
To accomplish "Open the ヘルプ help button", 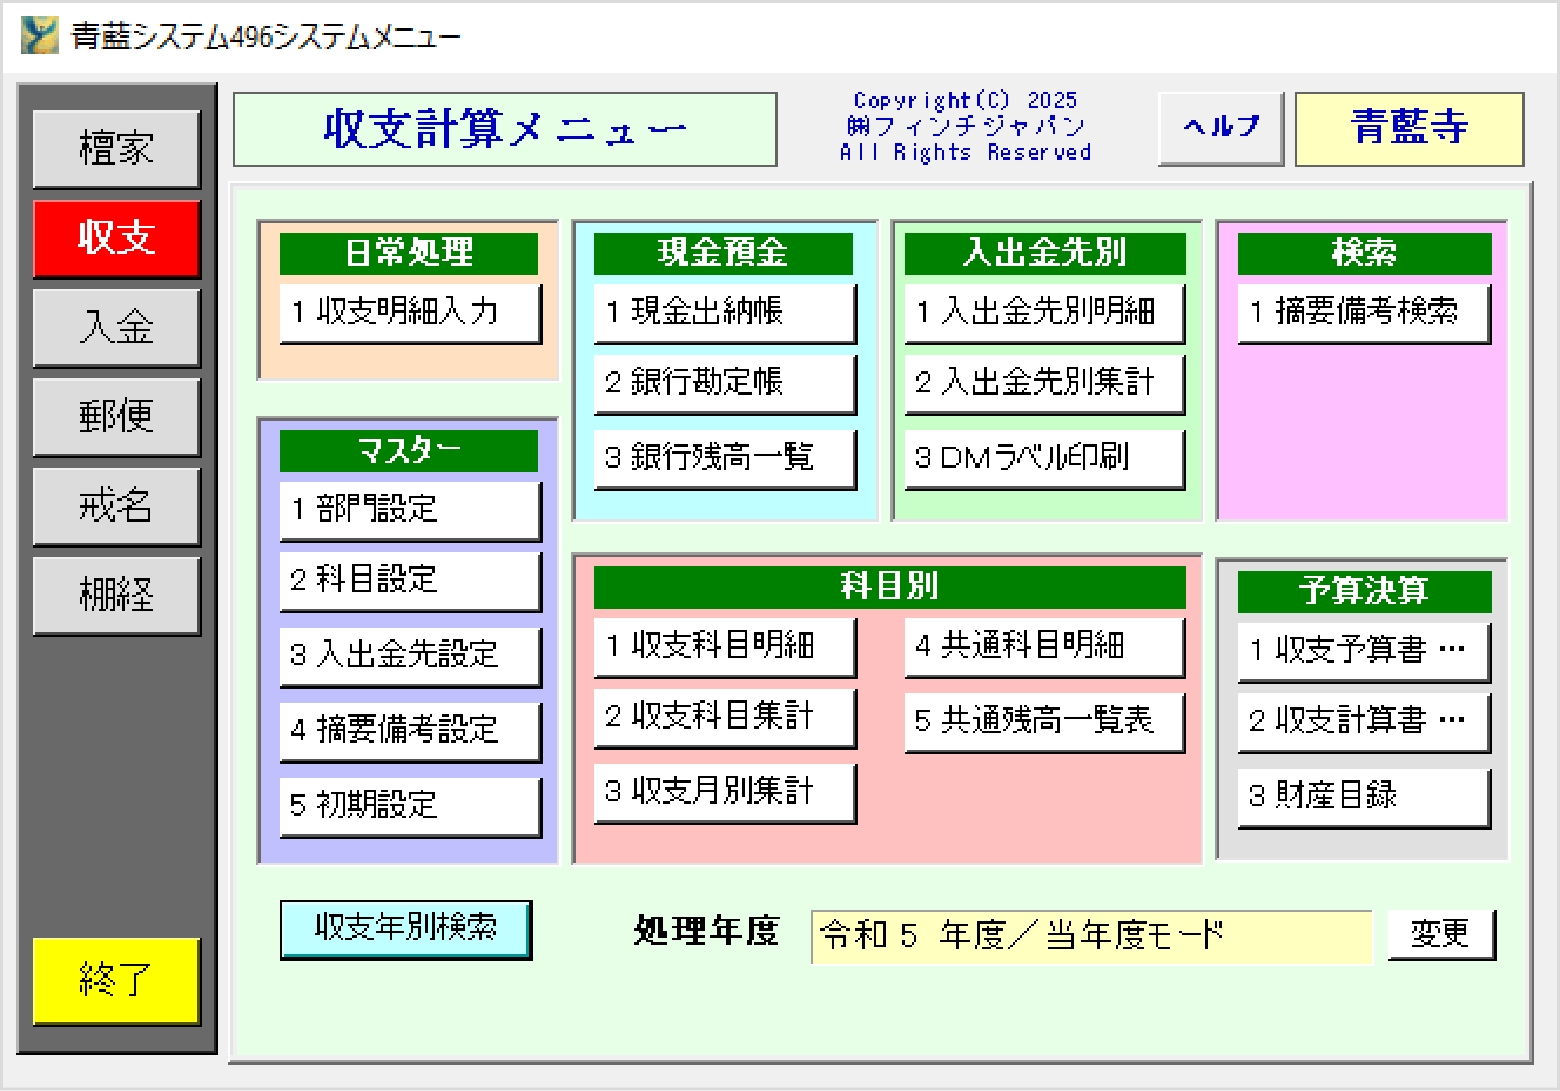I will point(1220,128).
